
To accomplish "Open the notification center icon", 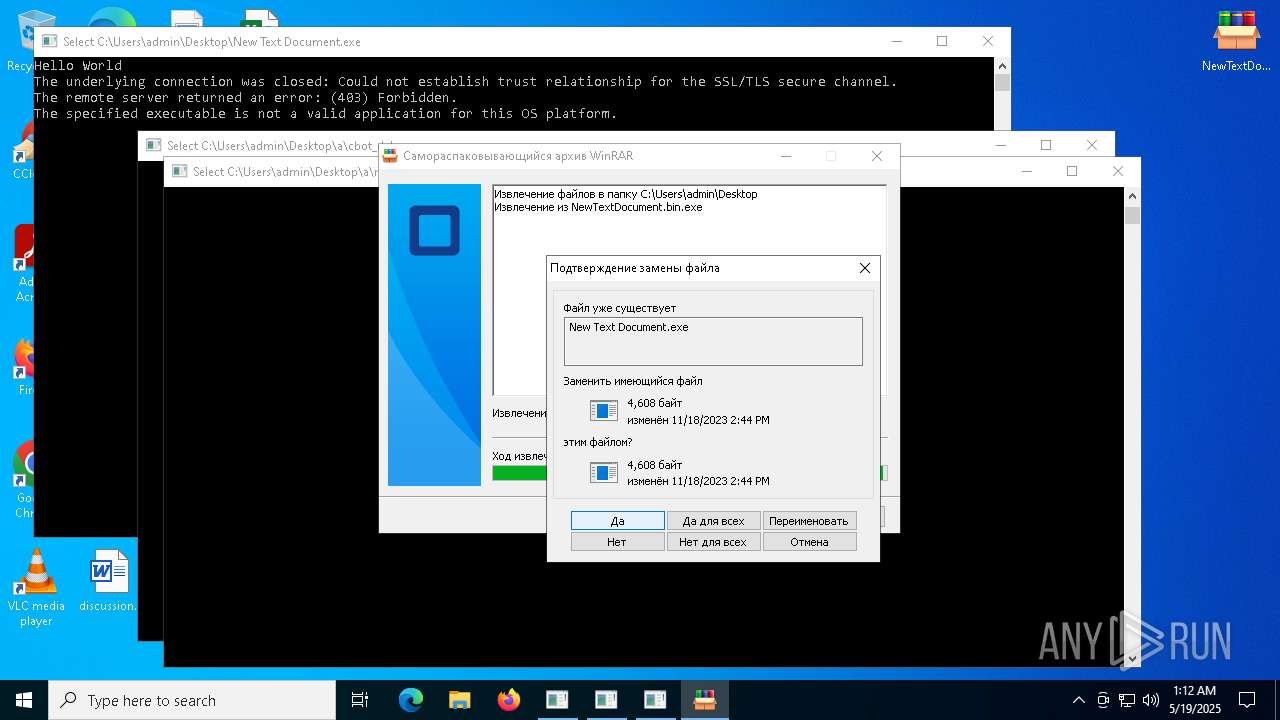I will (x=1247, y=700).
